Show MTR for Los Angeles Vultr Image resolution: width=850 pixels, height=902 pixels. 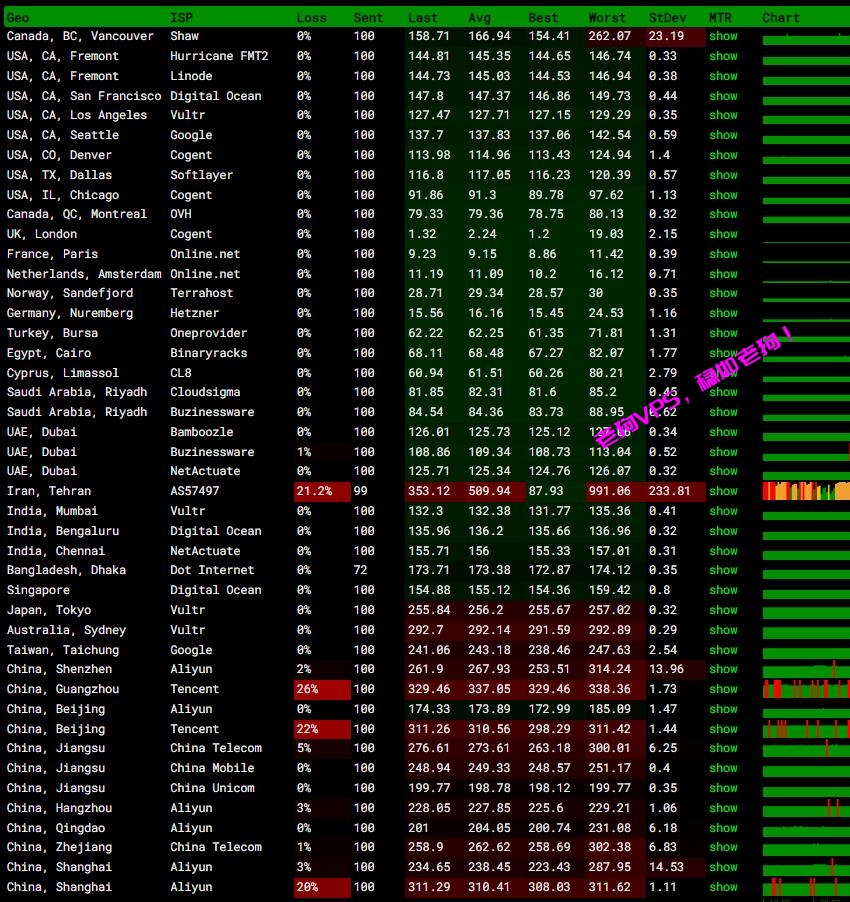723,115
